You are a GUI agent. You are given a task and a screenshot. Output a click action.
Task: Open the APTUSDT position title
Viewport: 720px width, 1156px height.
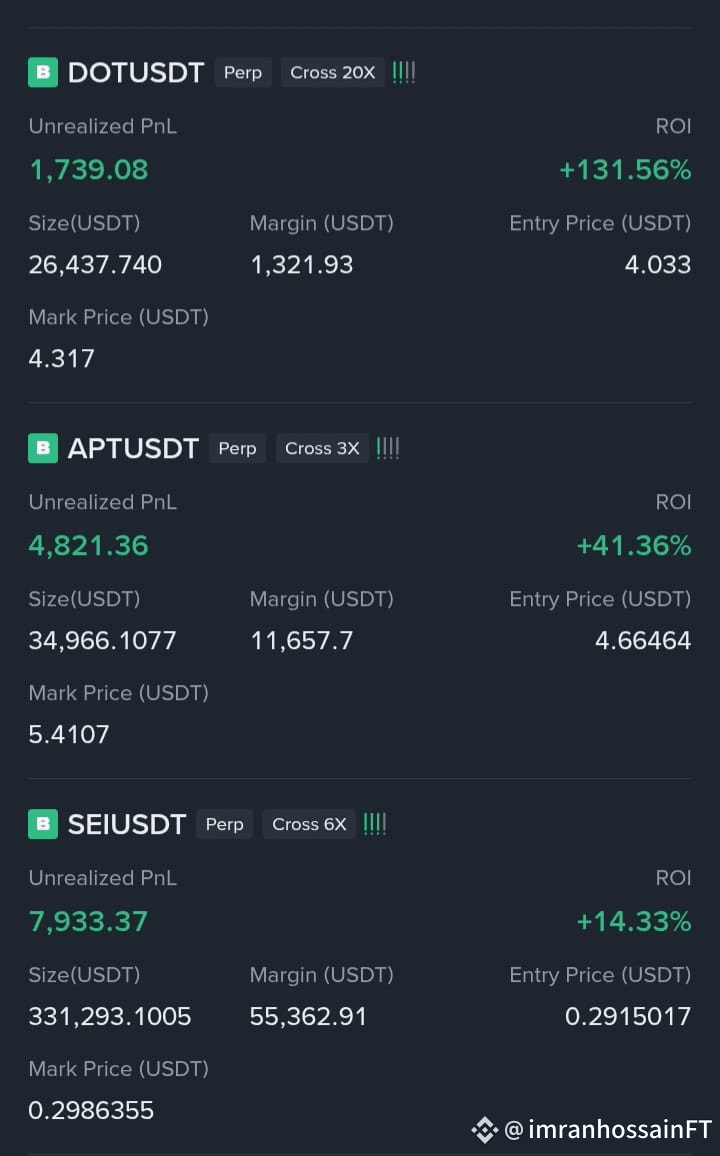(133, 449)
